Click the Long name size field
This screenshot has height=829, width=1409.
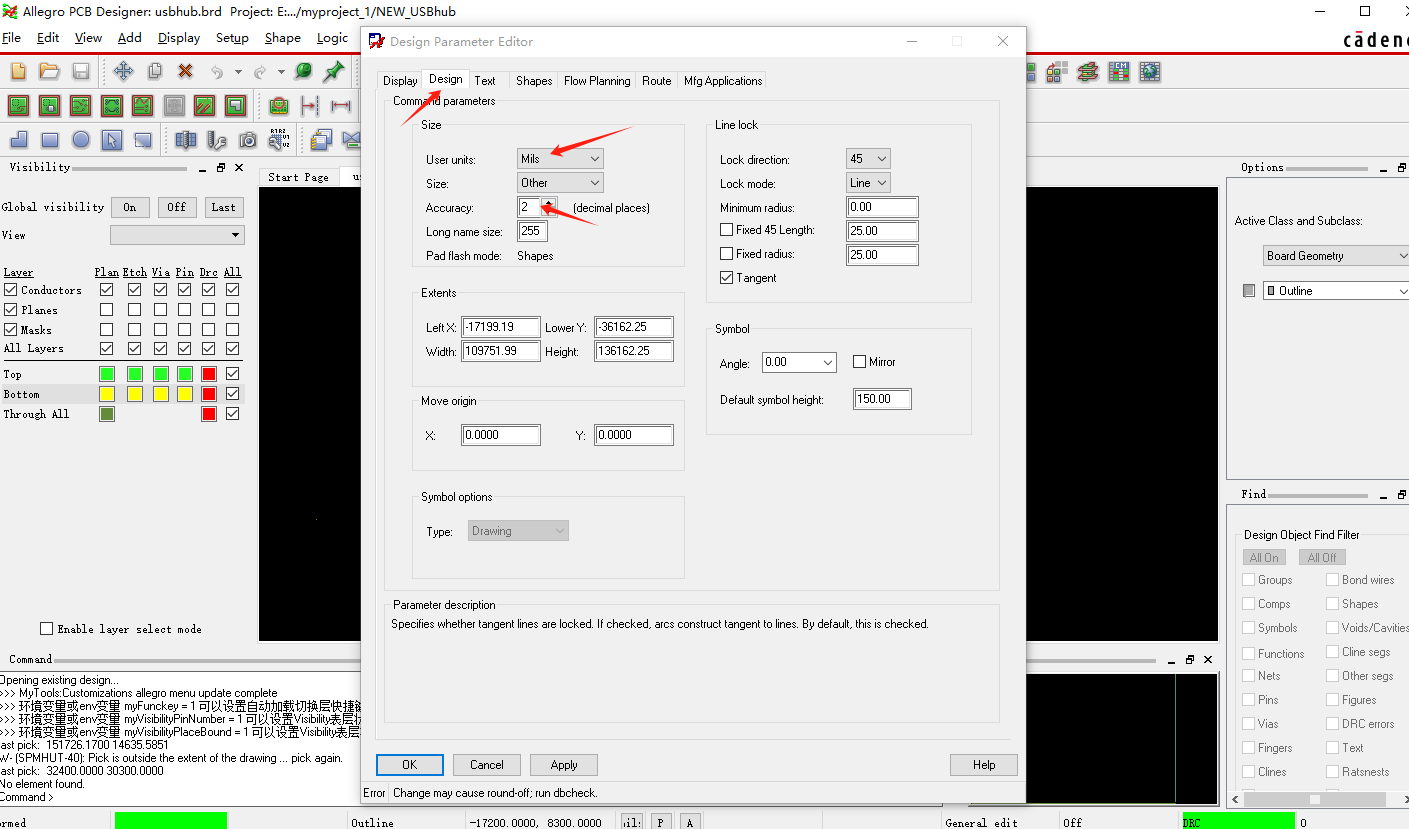click(532, 231)
